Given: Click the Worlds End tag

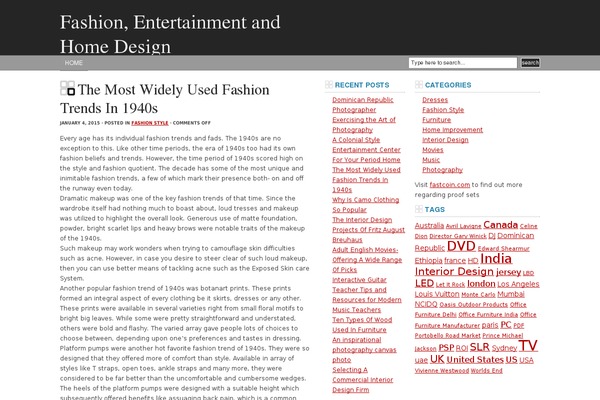Looking at the screenshot, I should click(x=486, y=371).
